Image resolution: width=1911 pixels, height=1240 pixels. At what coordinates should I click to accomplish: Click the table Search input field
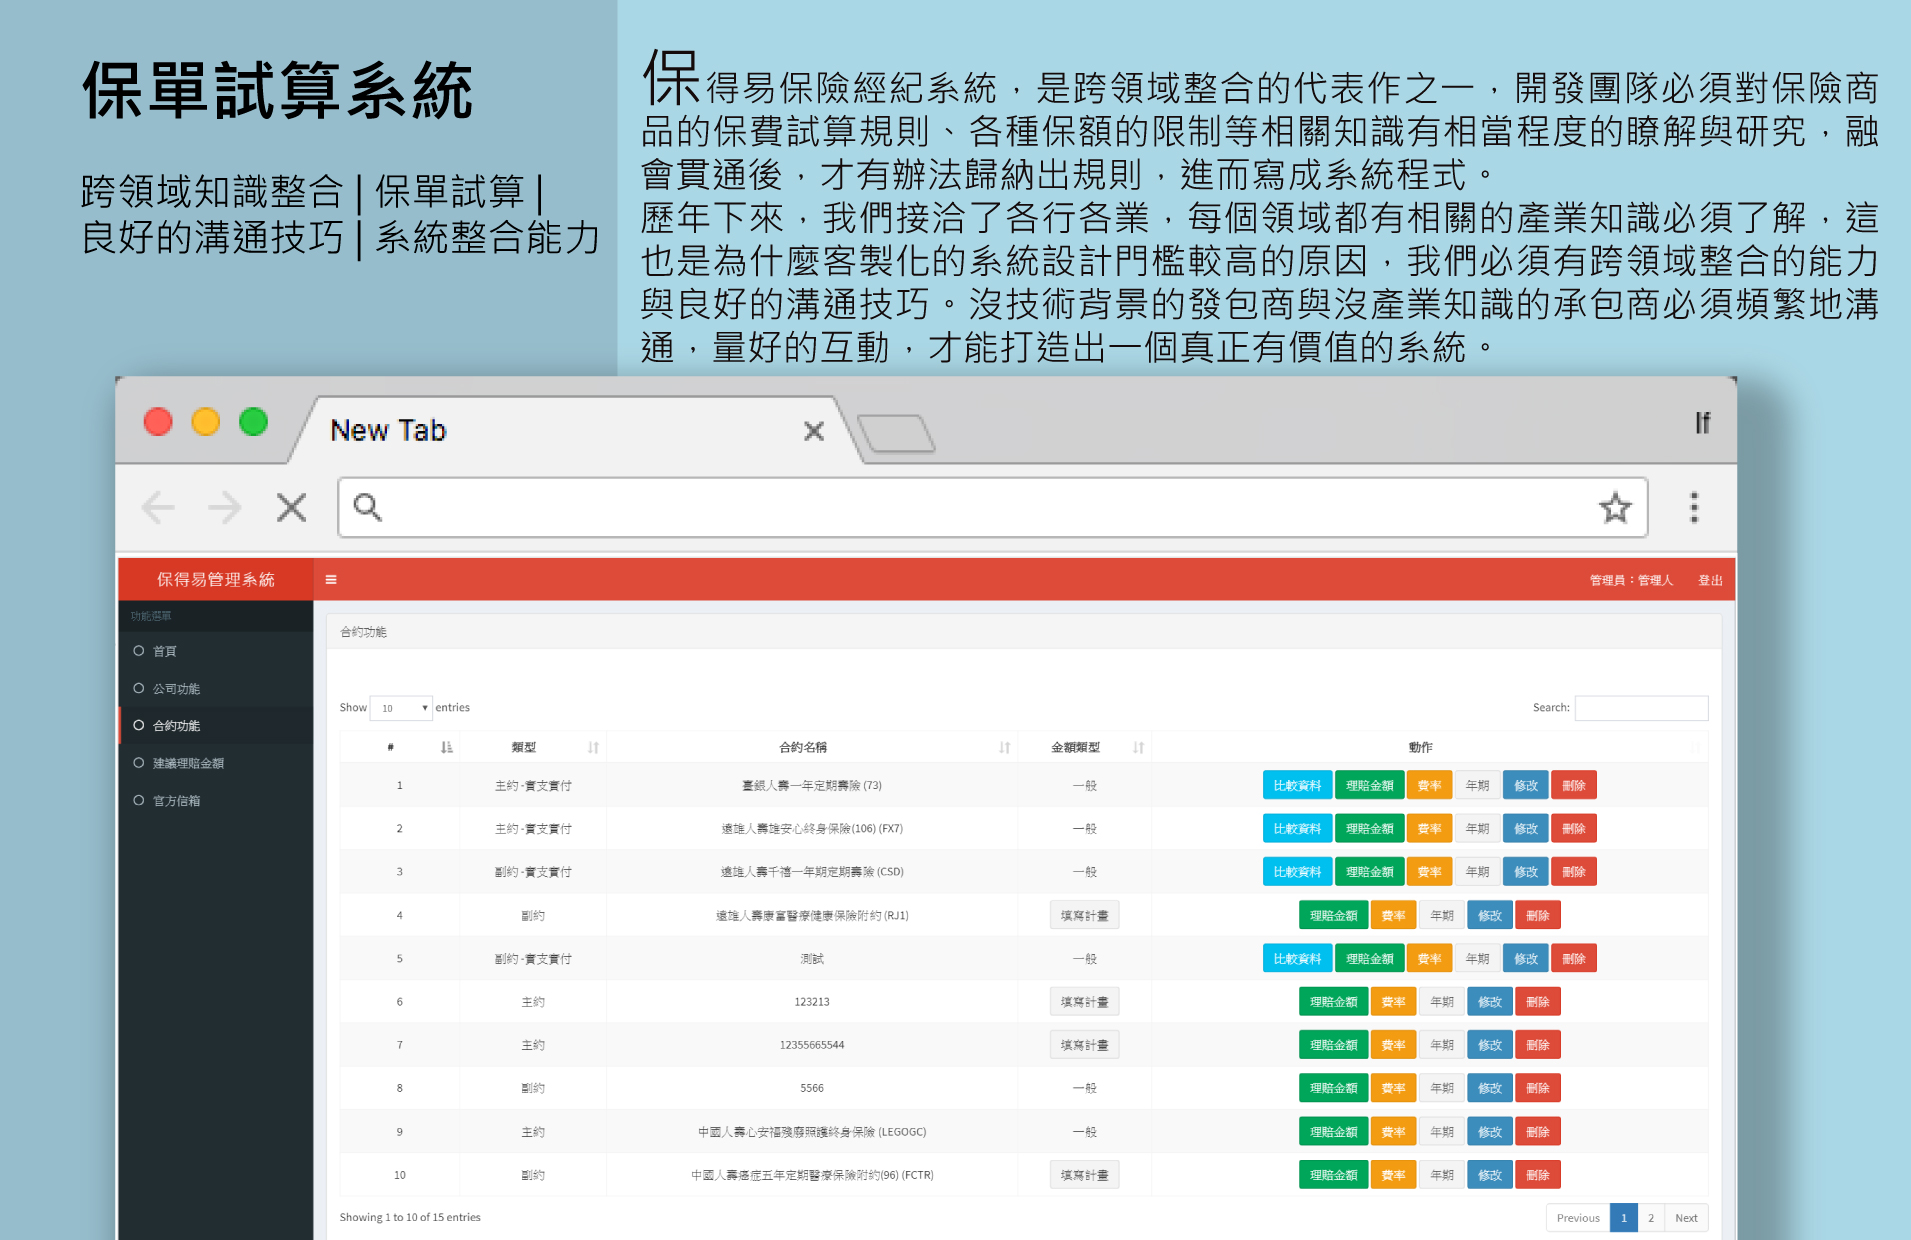[x=1641, y=708]
